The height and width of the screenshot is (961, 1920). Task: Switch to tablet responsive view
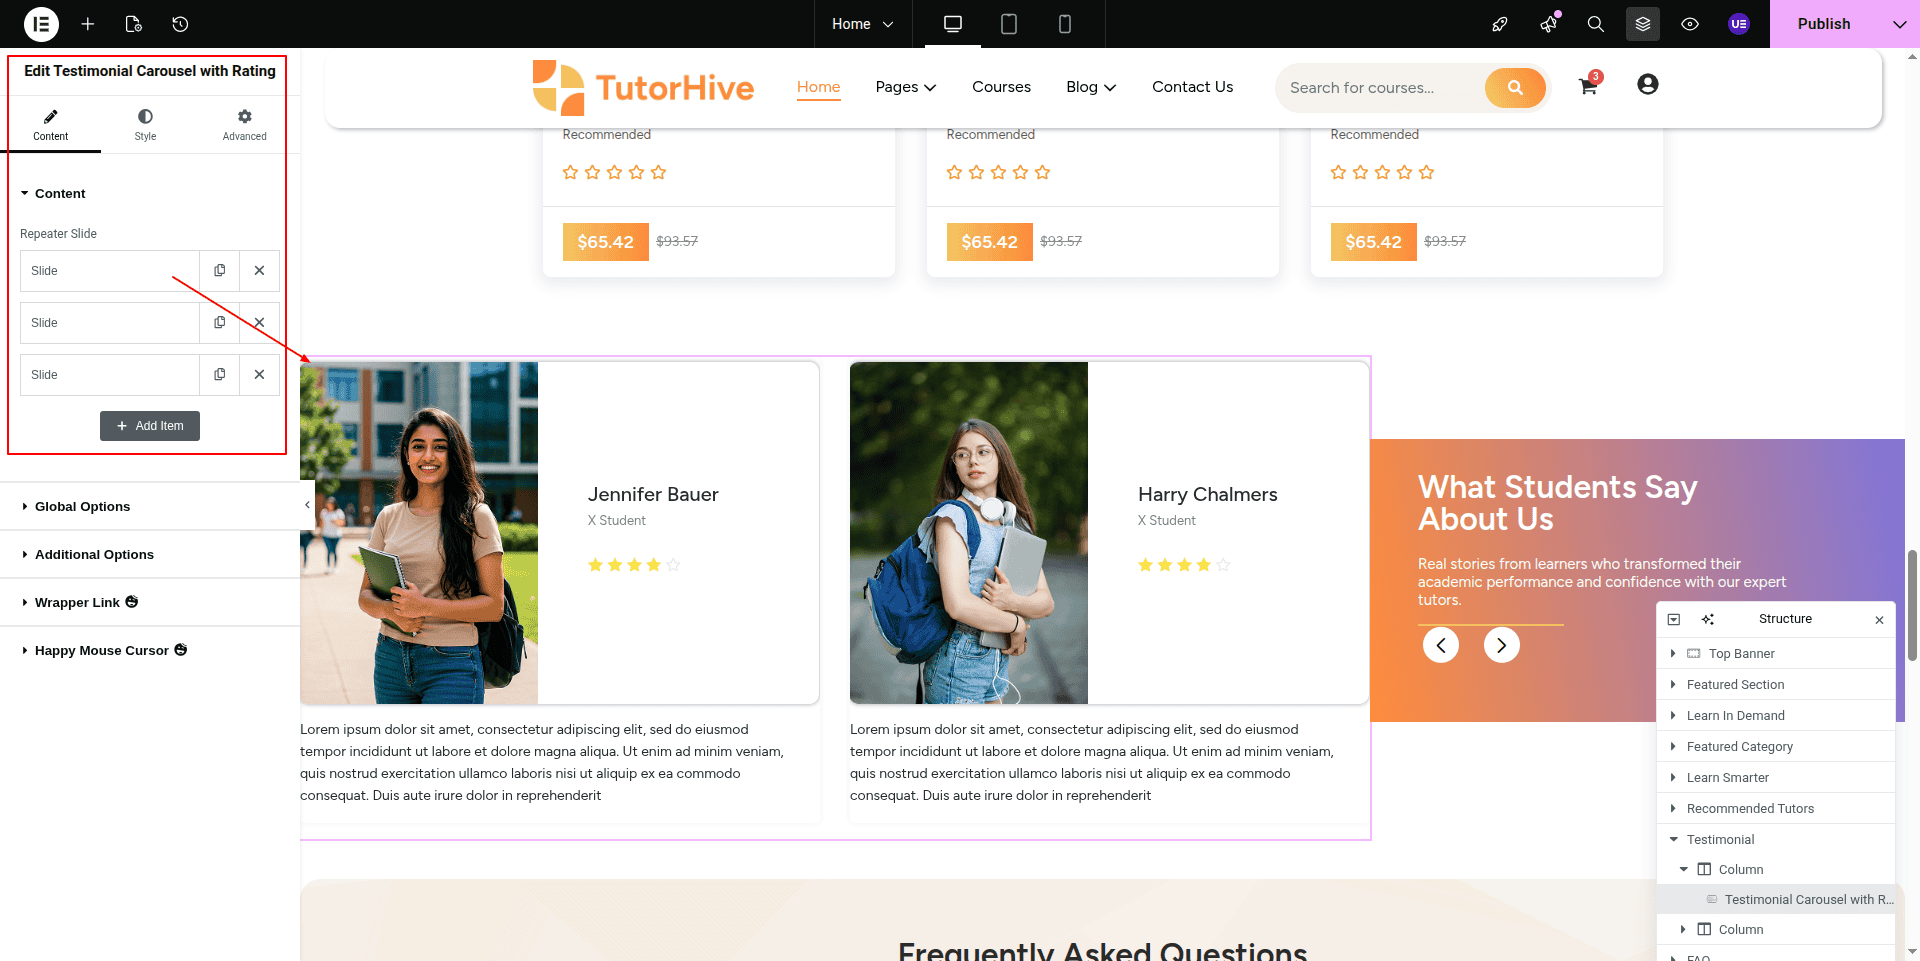click(x=1009, y=24)
